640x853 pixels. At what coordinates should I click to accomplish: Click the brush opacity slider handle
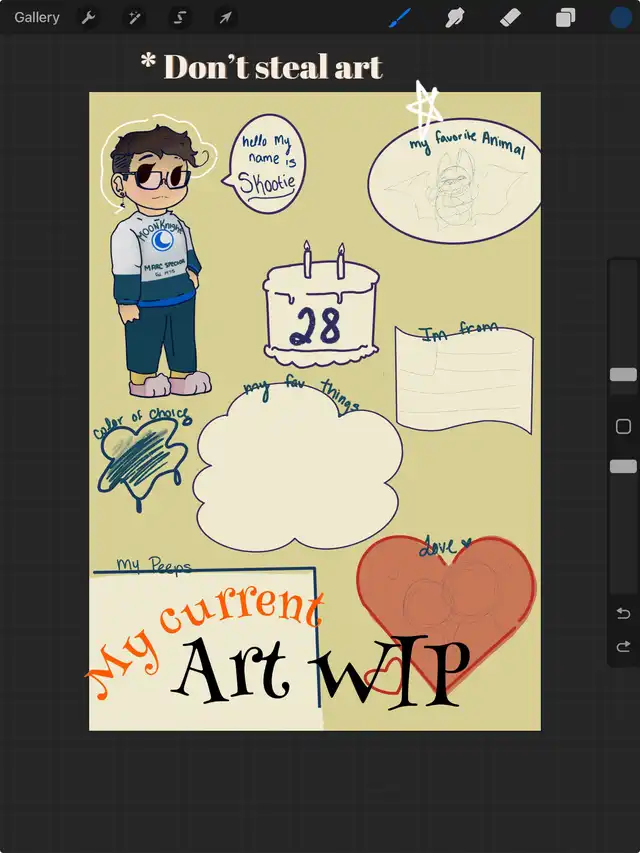point(623,466)
